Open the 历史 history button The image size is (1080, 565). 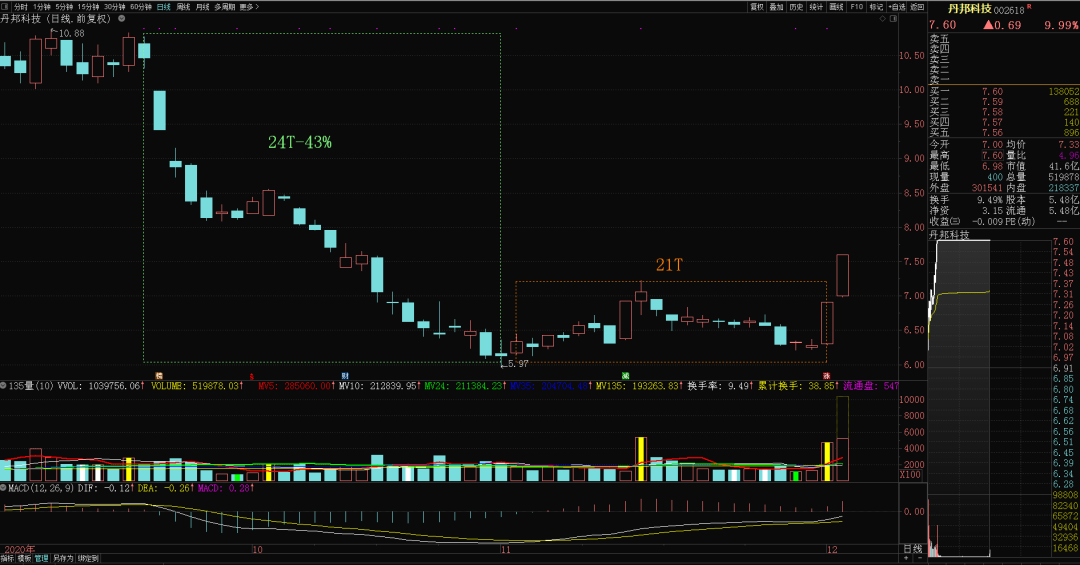pyautogui.click(x=797, y=6)
